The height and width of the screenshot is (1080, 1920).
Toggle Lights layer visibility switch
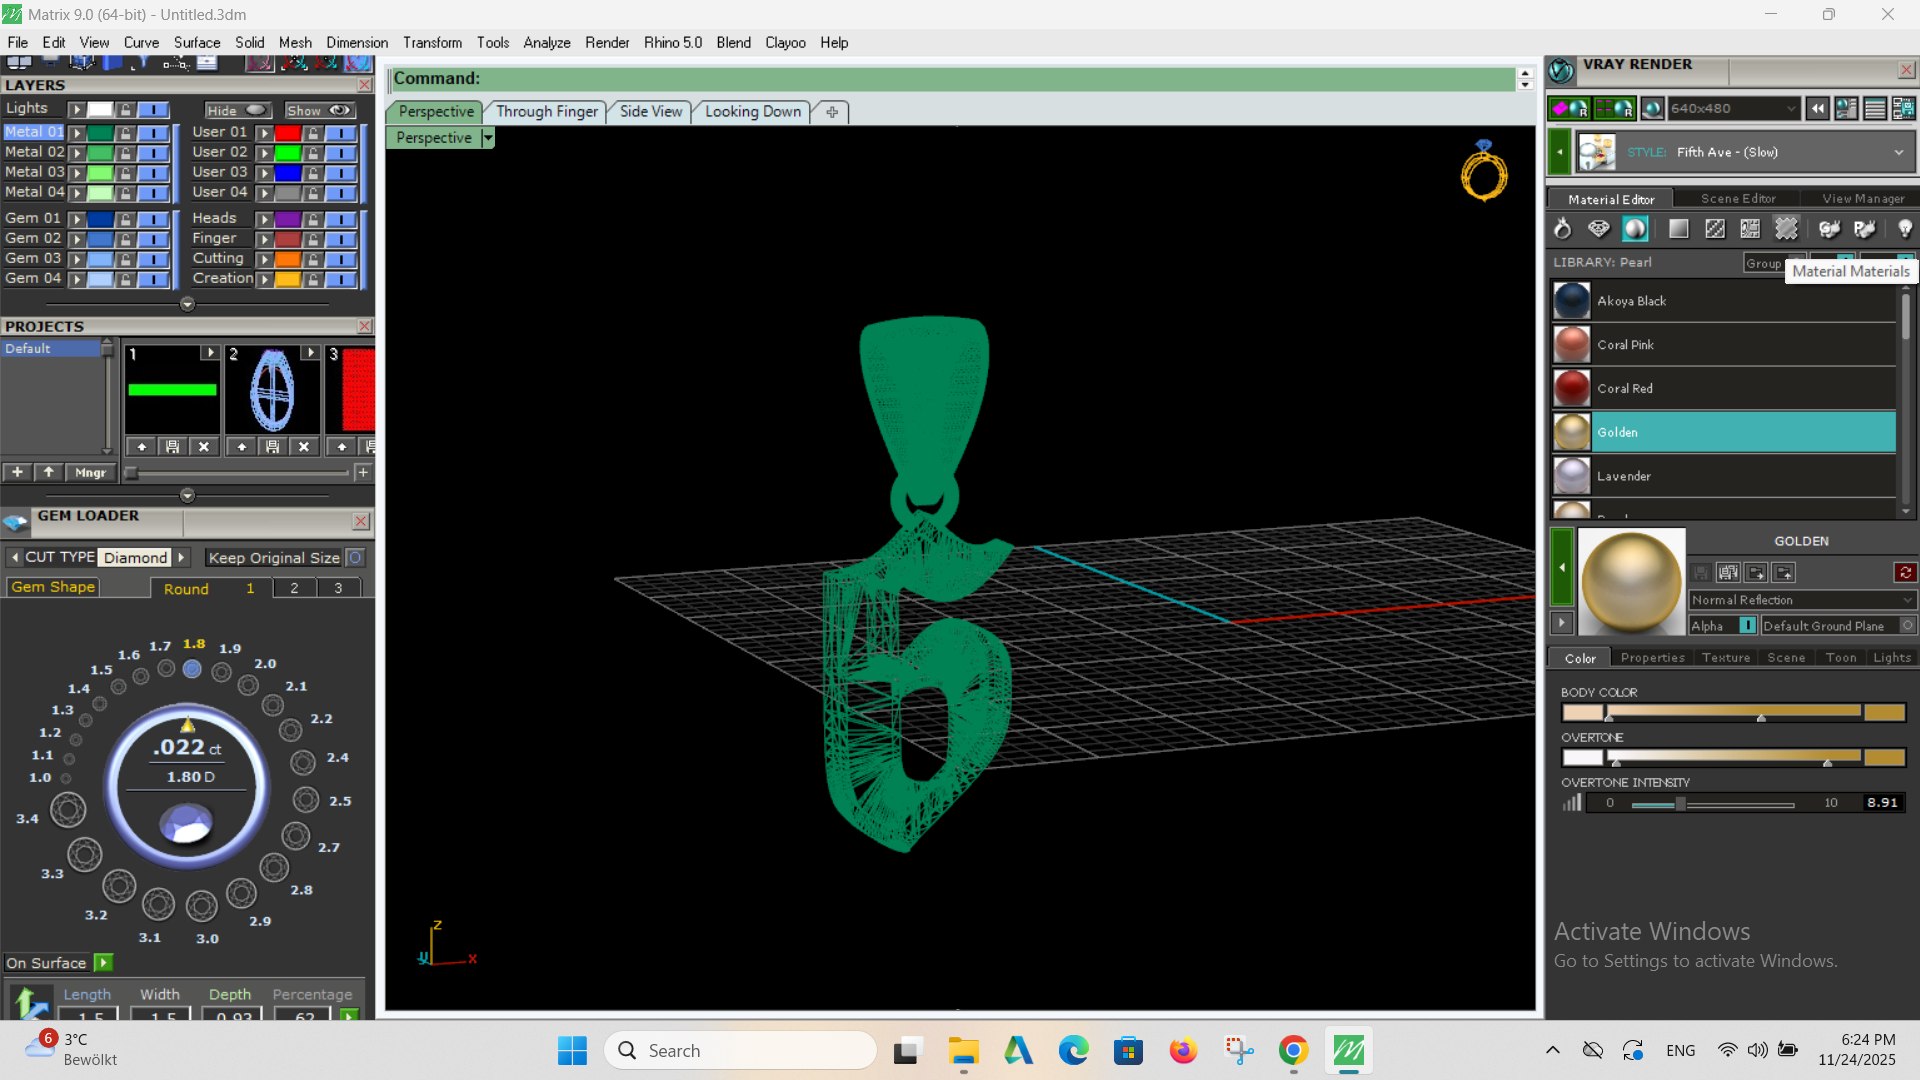(x=153, y=109)
